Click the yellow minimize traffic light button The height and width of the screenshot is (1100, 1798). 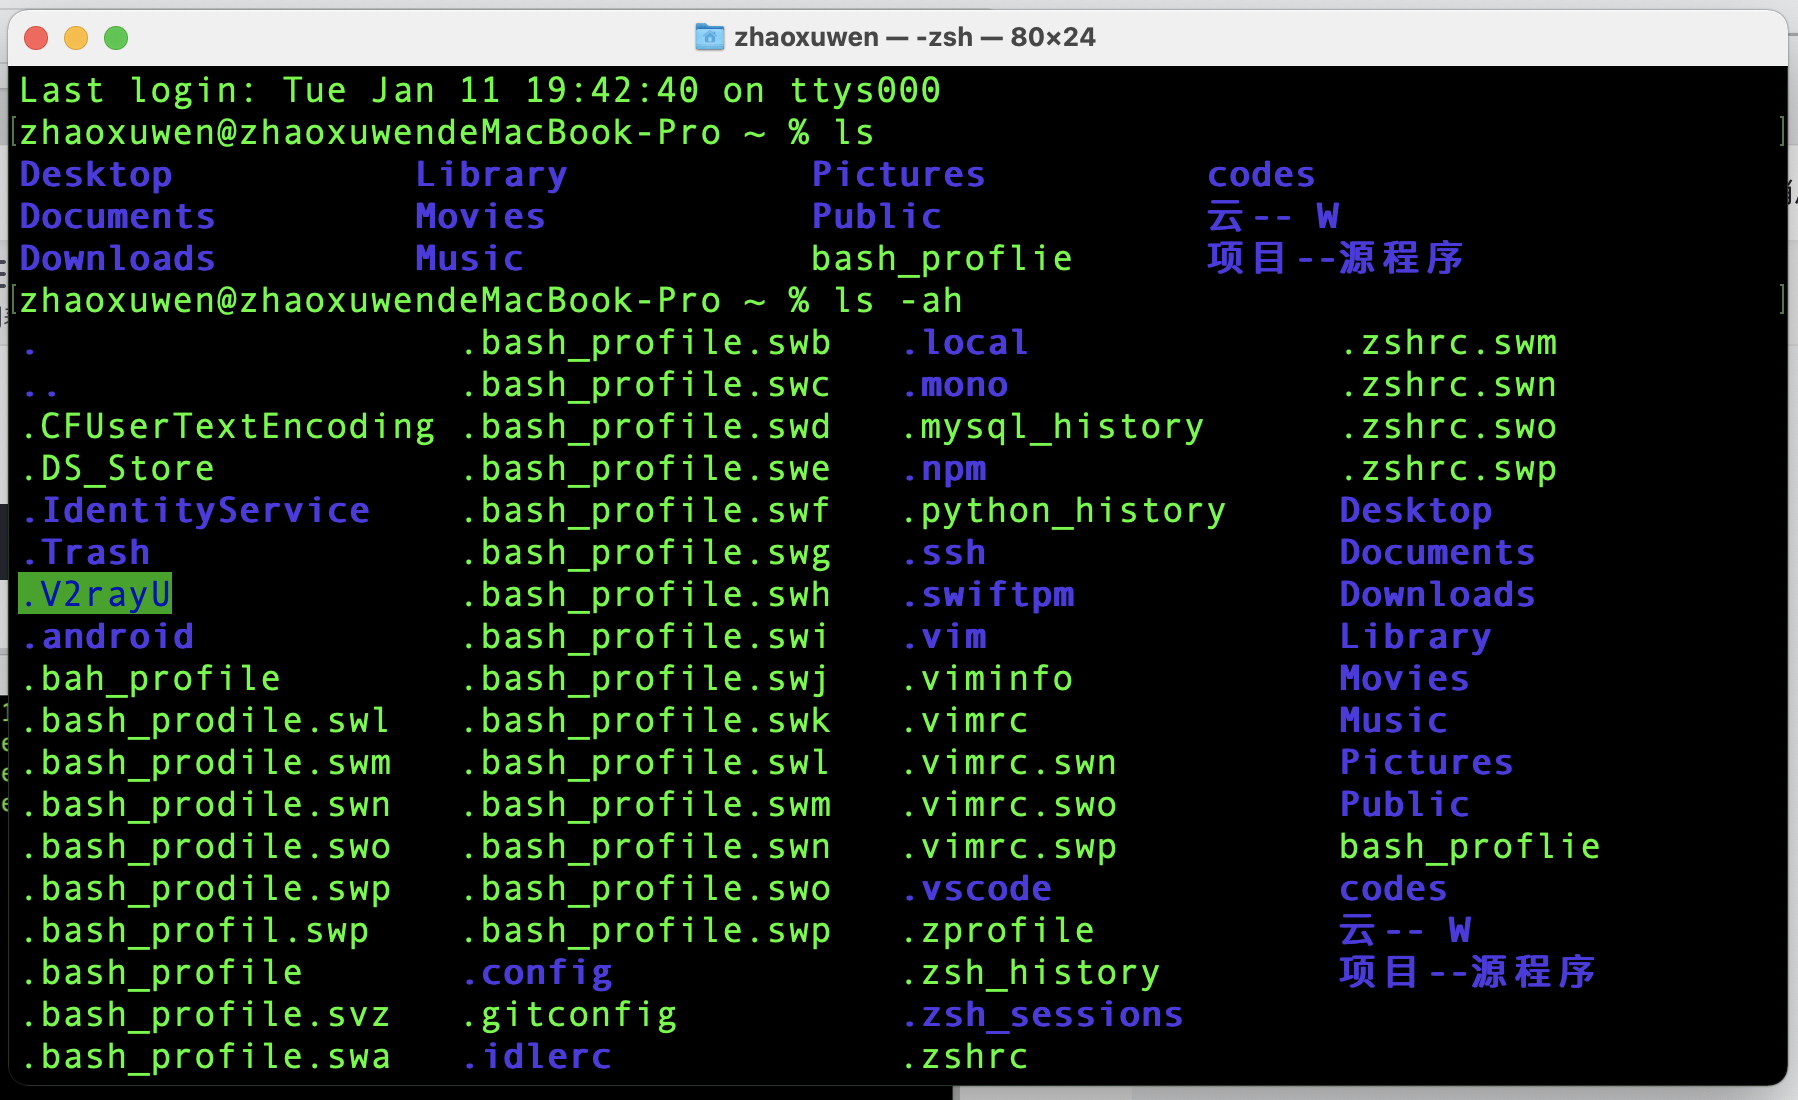(x=75, y=38)
